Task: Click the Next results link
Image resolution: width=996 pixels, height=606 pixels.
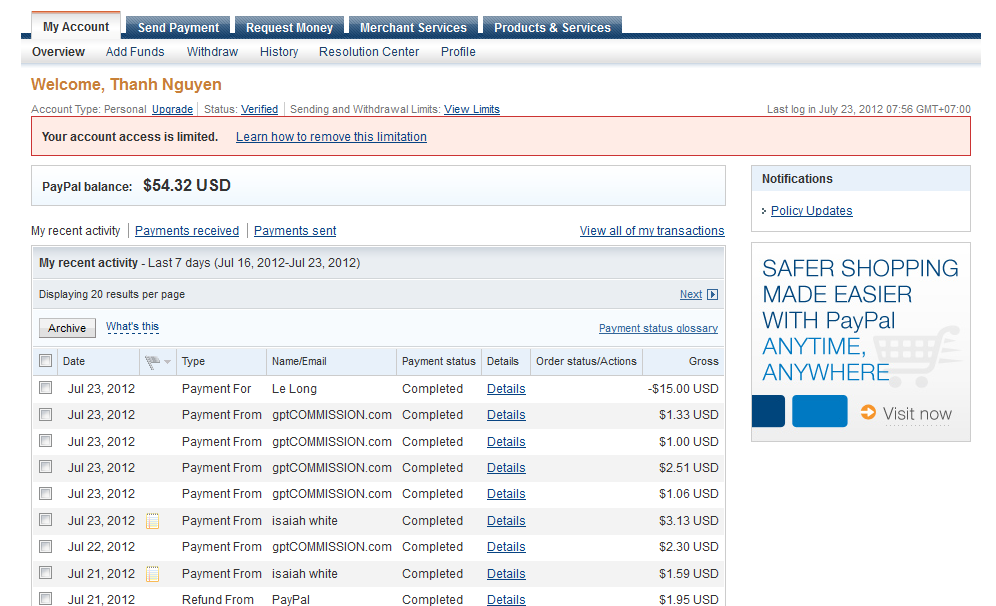Action: (x=690, y=295)
